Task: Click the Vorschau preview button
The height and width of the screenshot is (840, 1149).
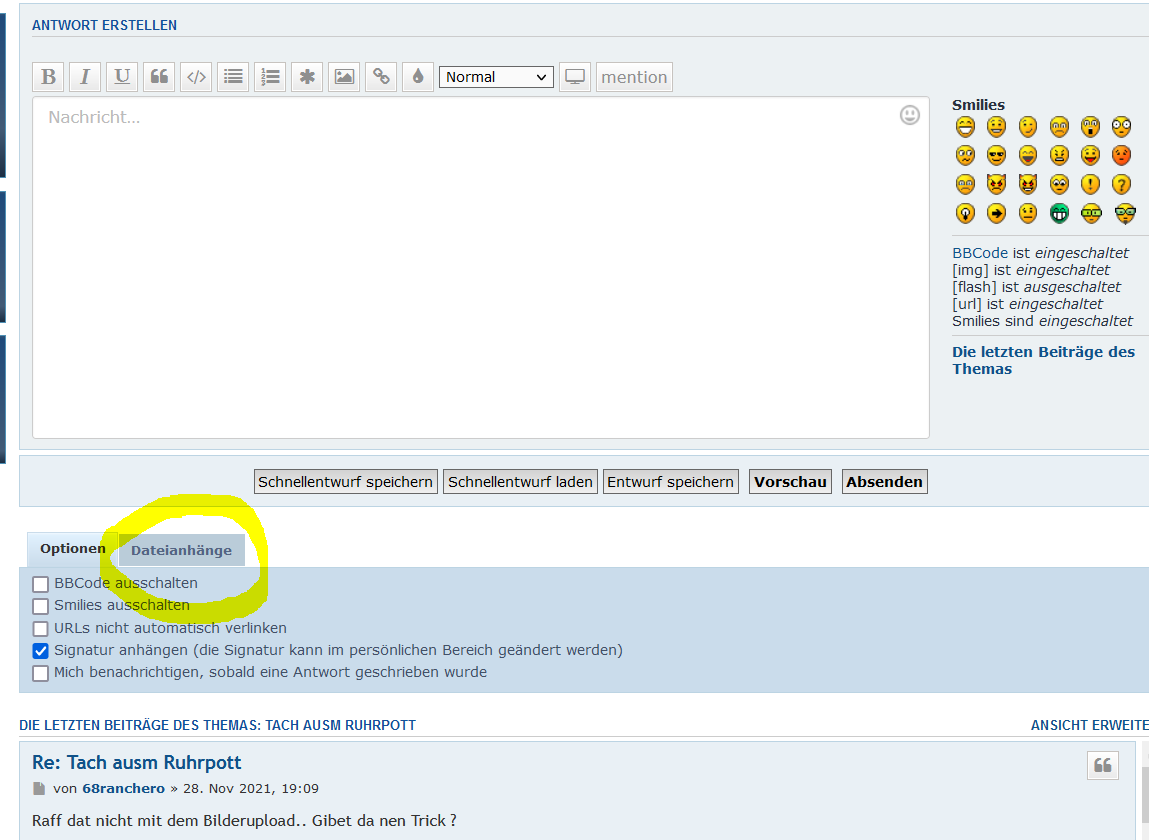Action: [x=790, y=482]
